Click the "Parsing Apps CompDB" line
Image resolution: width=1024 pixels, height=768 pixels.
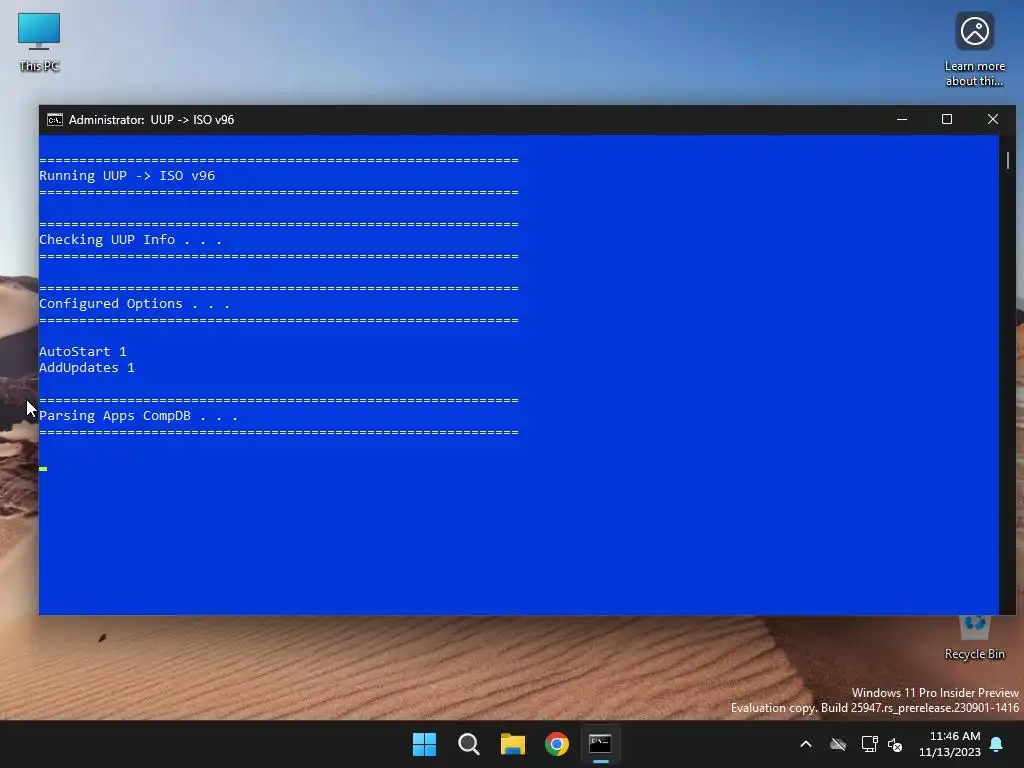click(x=138, y=416)
